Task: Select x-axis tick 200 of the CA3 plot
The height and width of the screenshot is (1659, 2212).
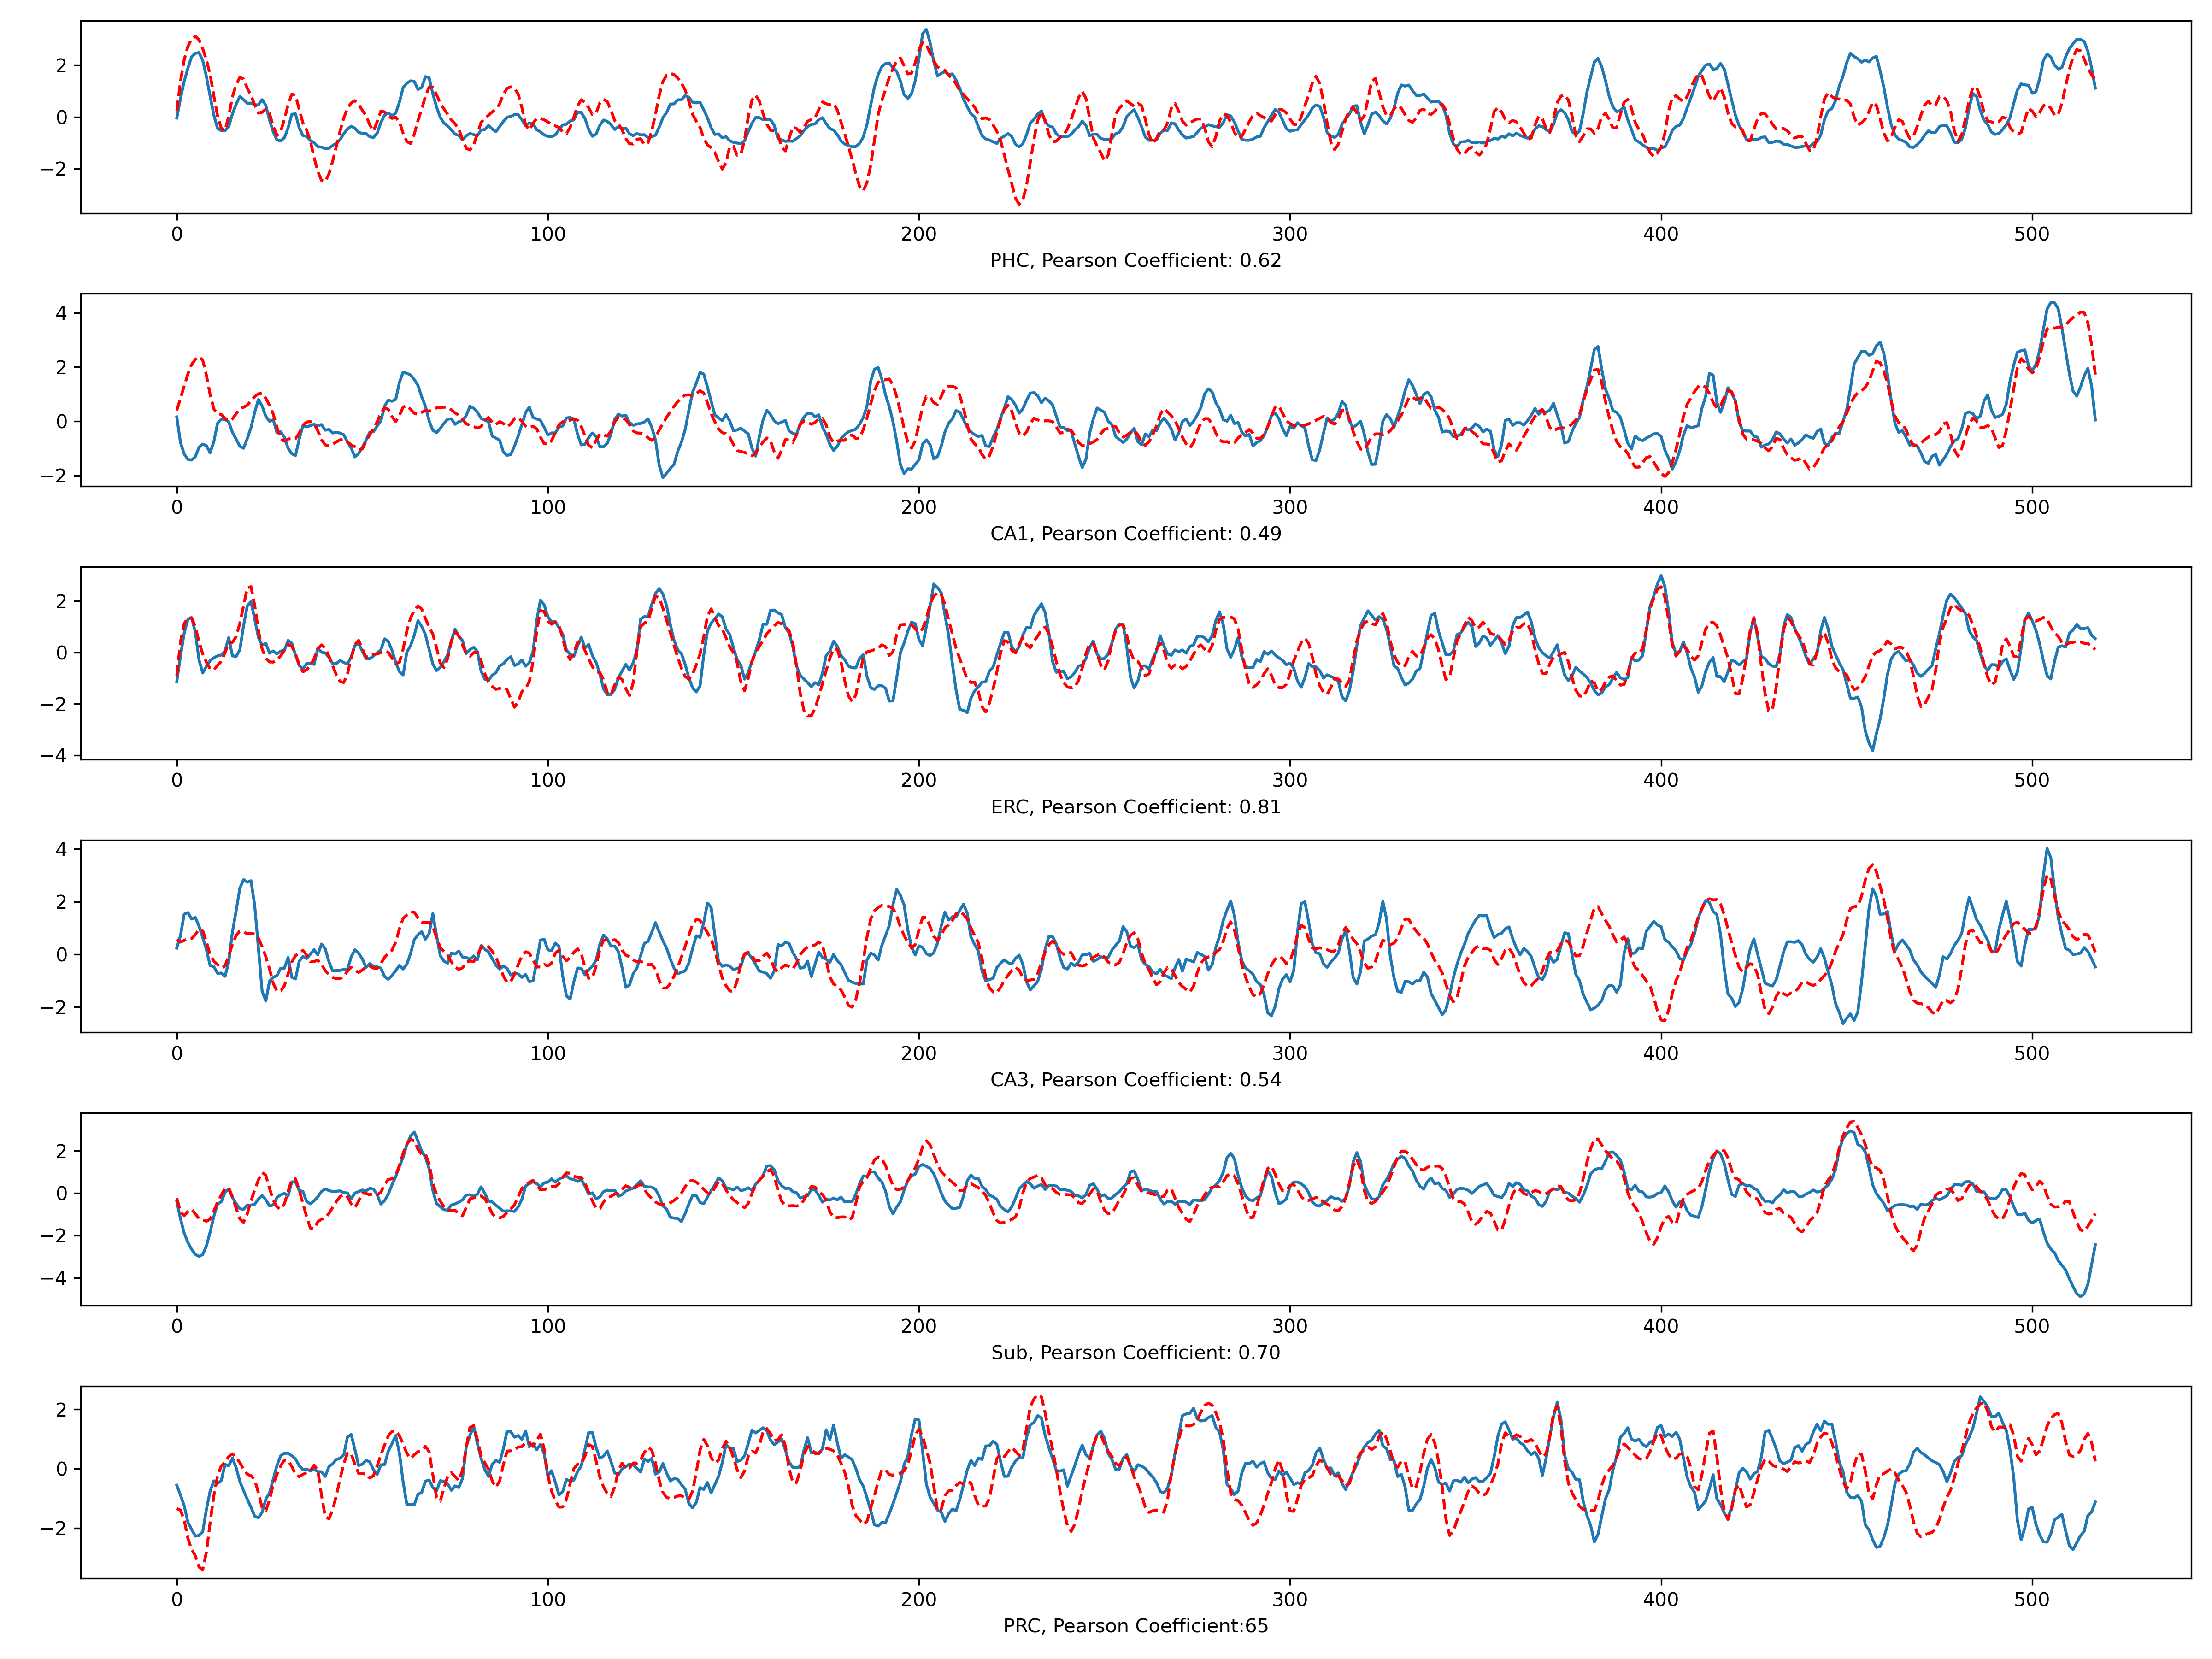Action: pyautogui.click(x=918, y=1053)
